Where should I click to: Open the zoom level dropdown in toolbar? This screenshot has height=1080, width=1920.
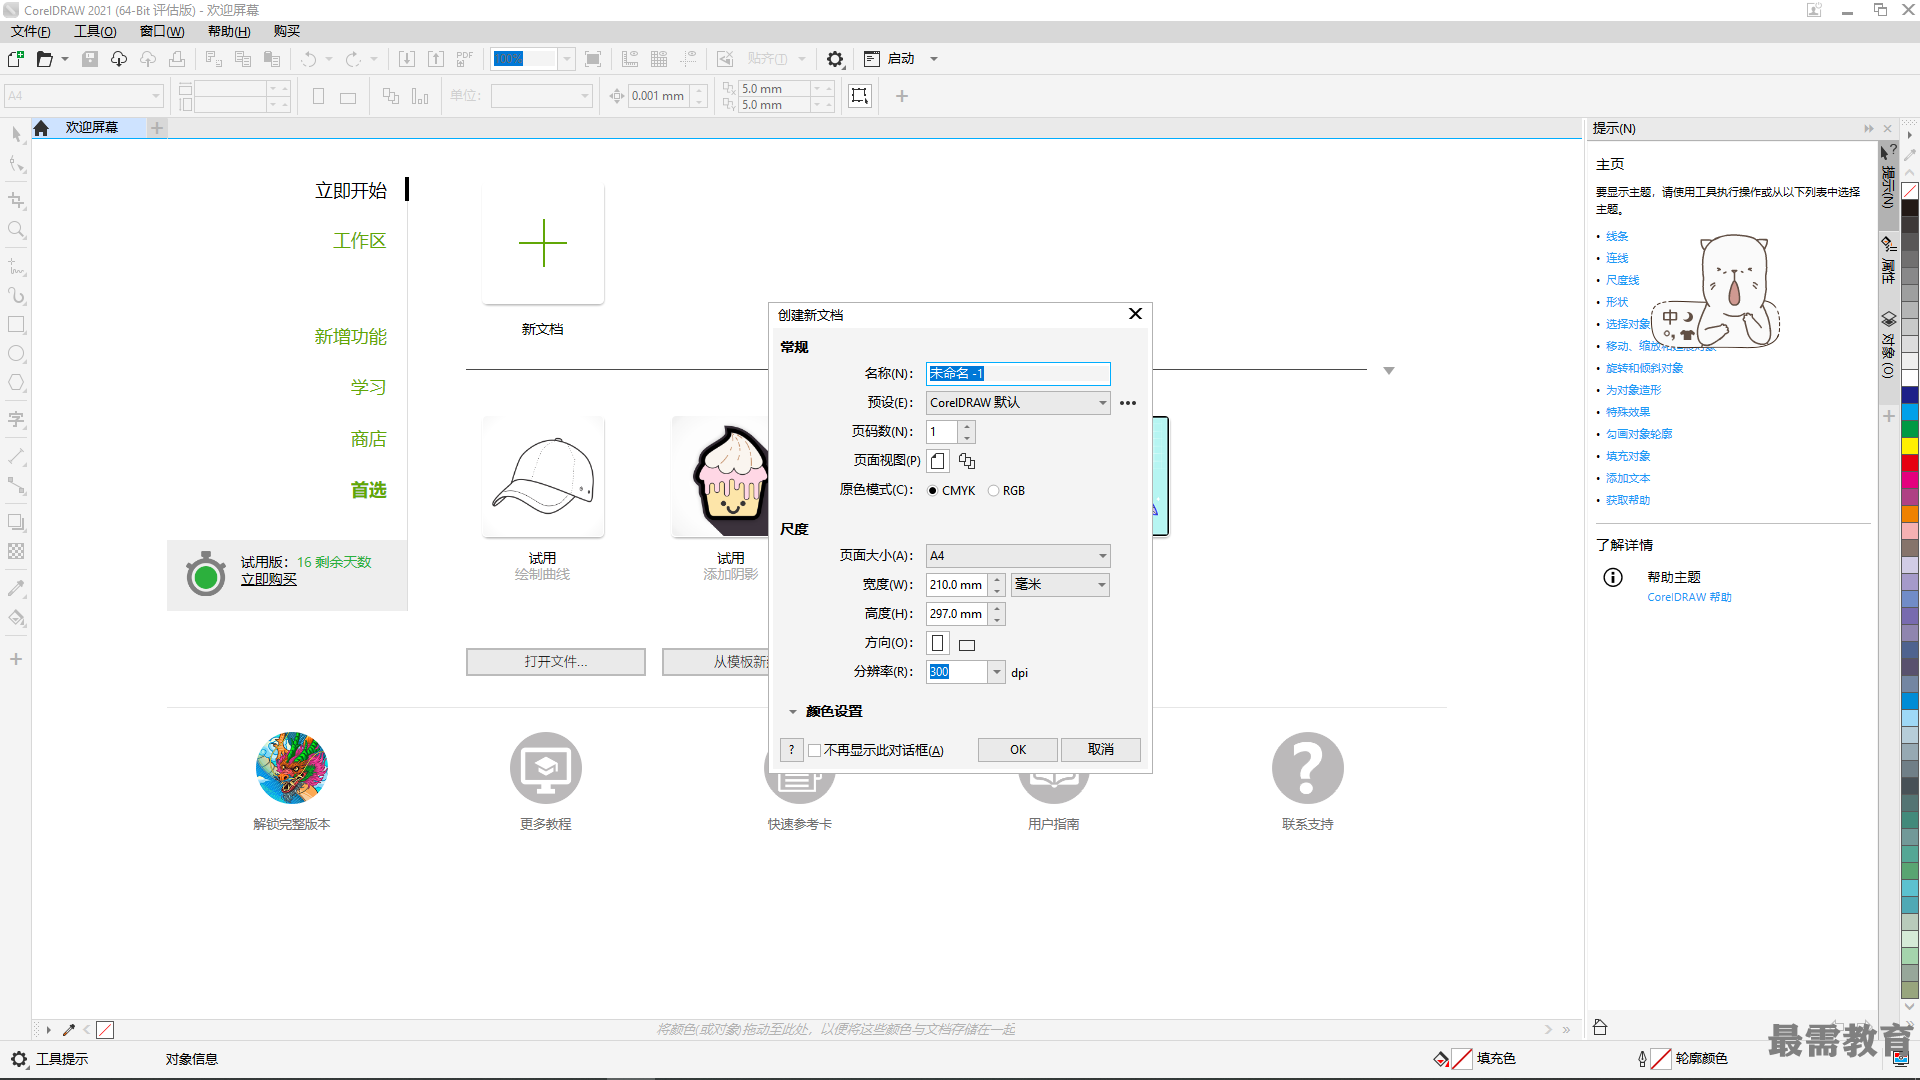[566, 59]
